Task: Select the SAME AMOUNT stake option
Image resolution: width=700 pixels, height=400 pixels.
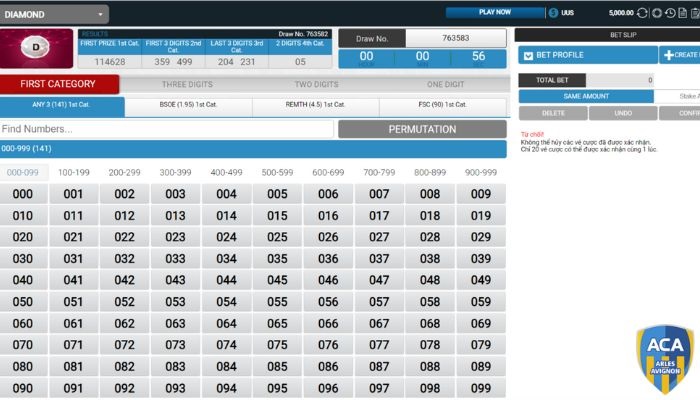Action: pos(585,97)
